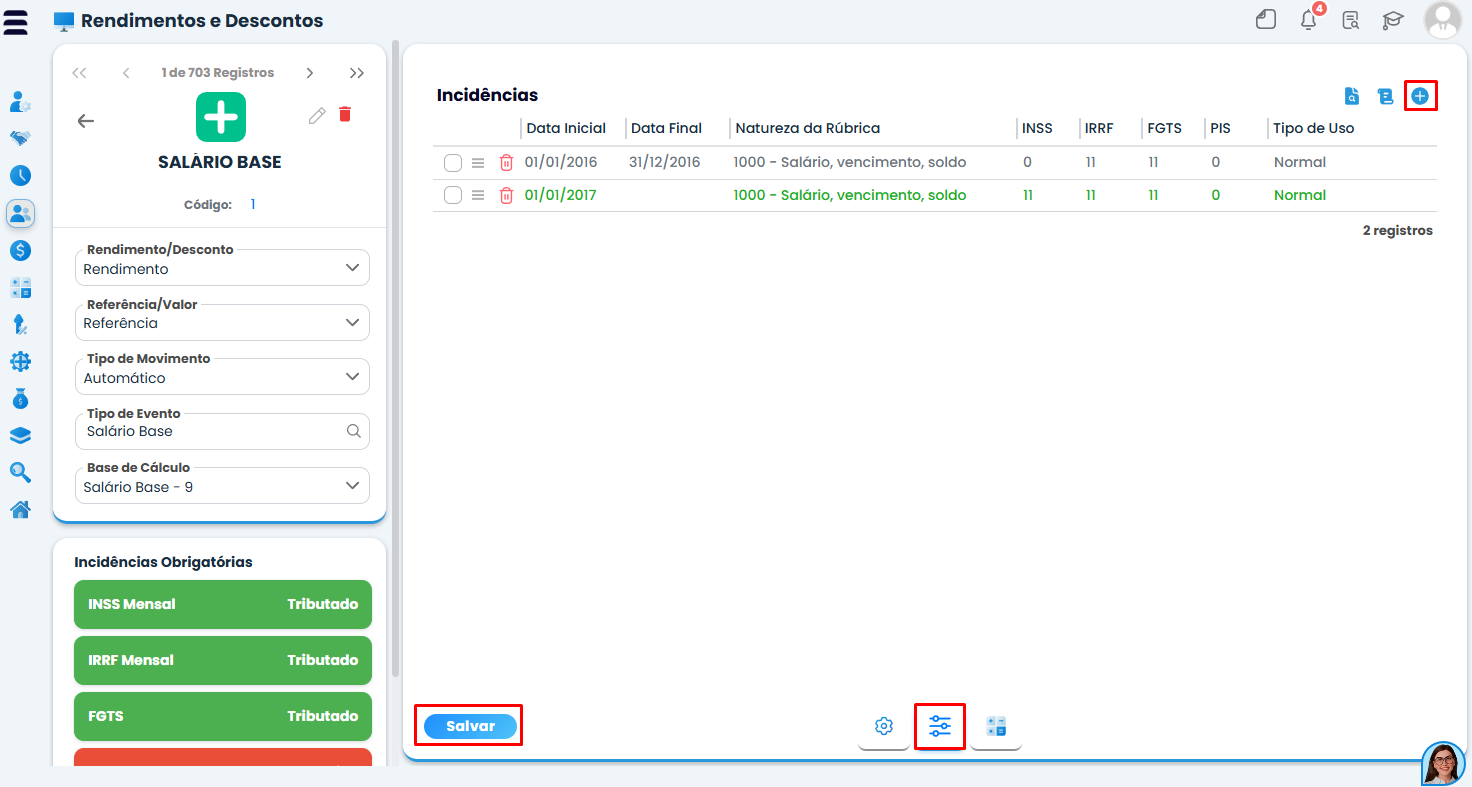Click the search icon in Tipo de Evento
Viewport: 1472px width, 787px height.
click(x=353, y=431)
